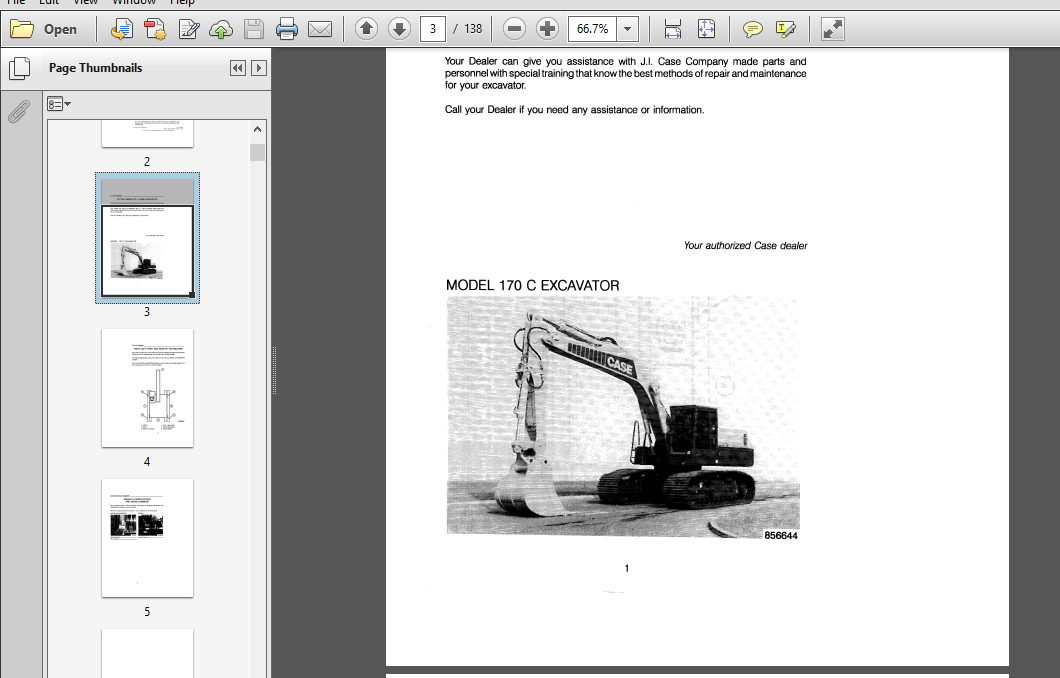Select the page 3 thumbnail
This screenshot has height=678, width=1060.
[x=147, y=237]
